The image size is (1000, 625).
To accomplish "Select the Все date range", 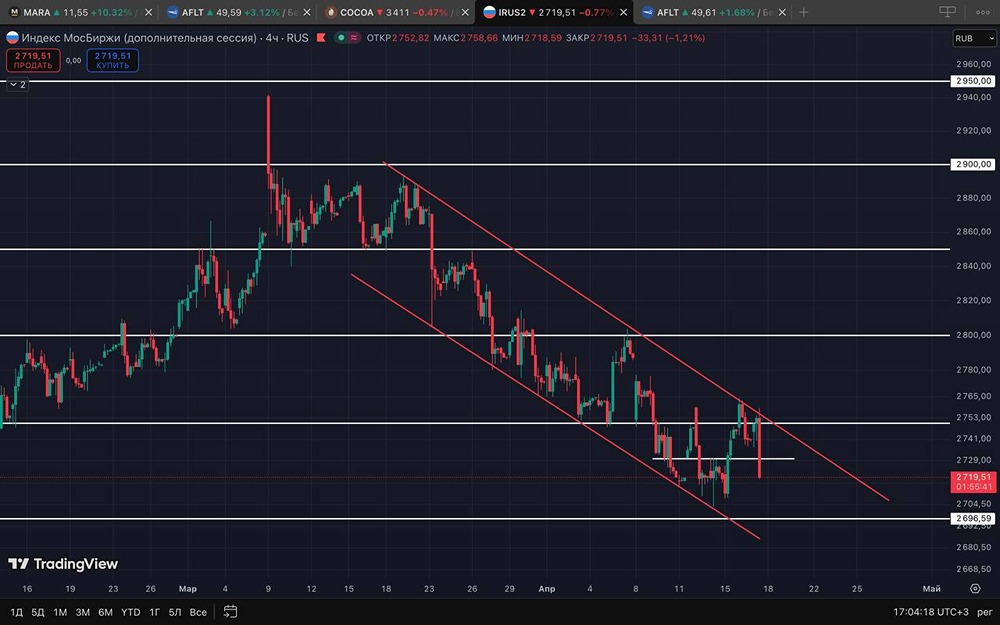I will click(198, 612).
